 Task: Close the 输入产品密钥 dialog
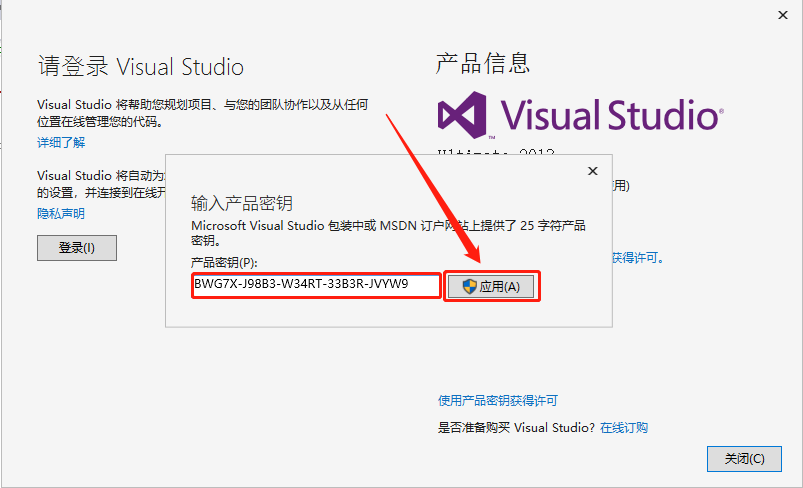coord(593,171)
